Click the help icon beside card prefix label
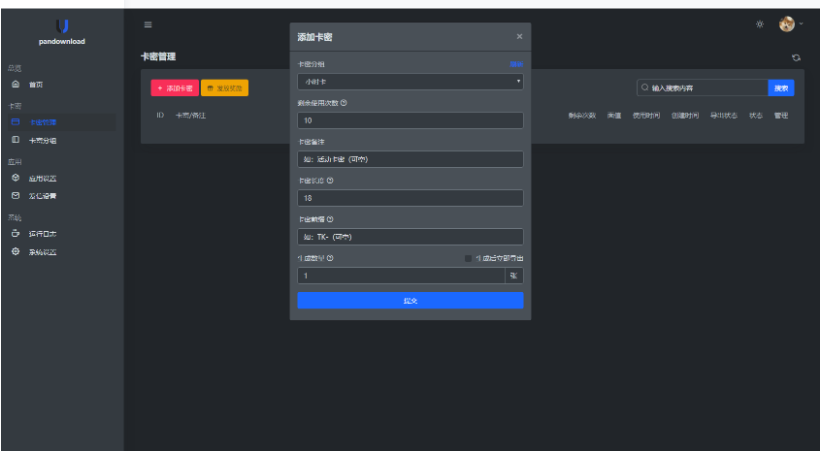The width and height of the screenshot is (820, 451). coord(330,219)
